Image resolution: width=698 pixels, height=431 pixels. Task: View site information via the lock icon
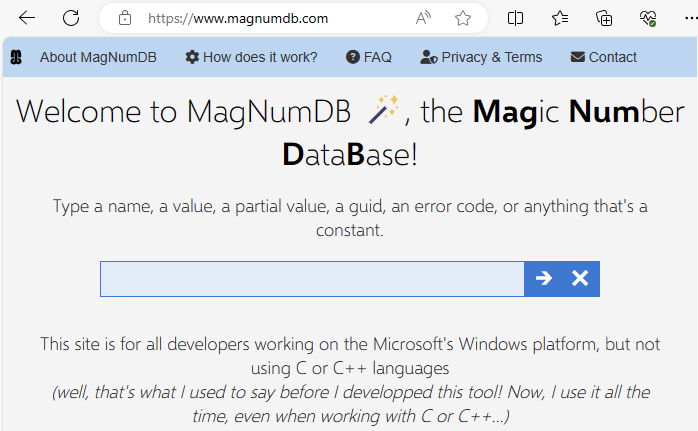(125, 18)
